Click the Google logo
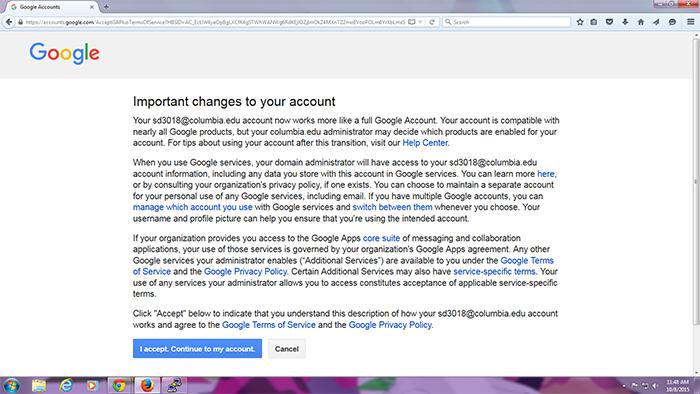 pos(65,54)
